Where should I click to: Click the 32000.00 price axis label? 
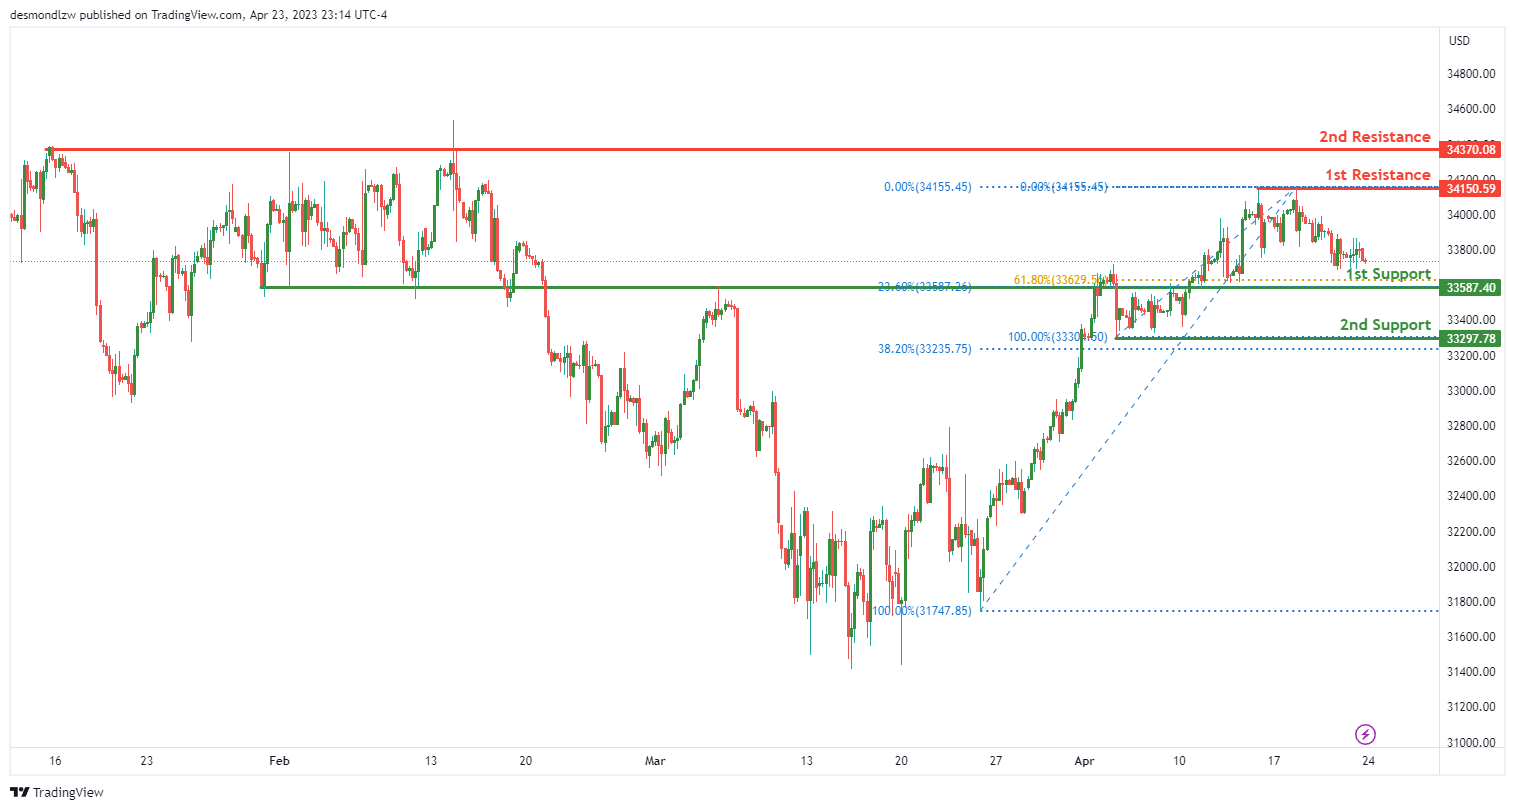1471,567
